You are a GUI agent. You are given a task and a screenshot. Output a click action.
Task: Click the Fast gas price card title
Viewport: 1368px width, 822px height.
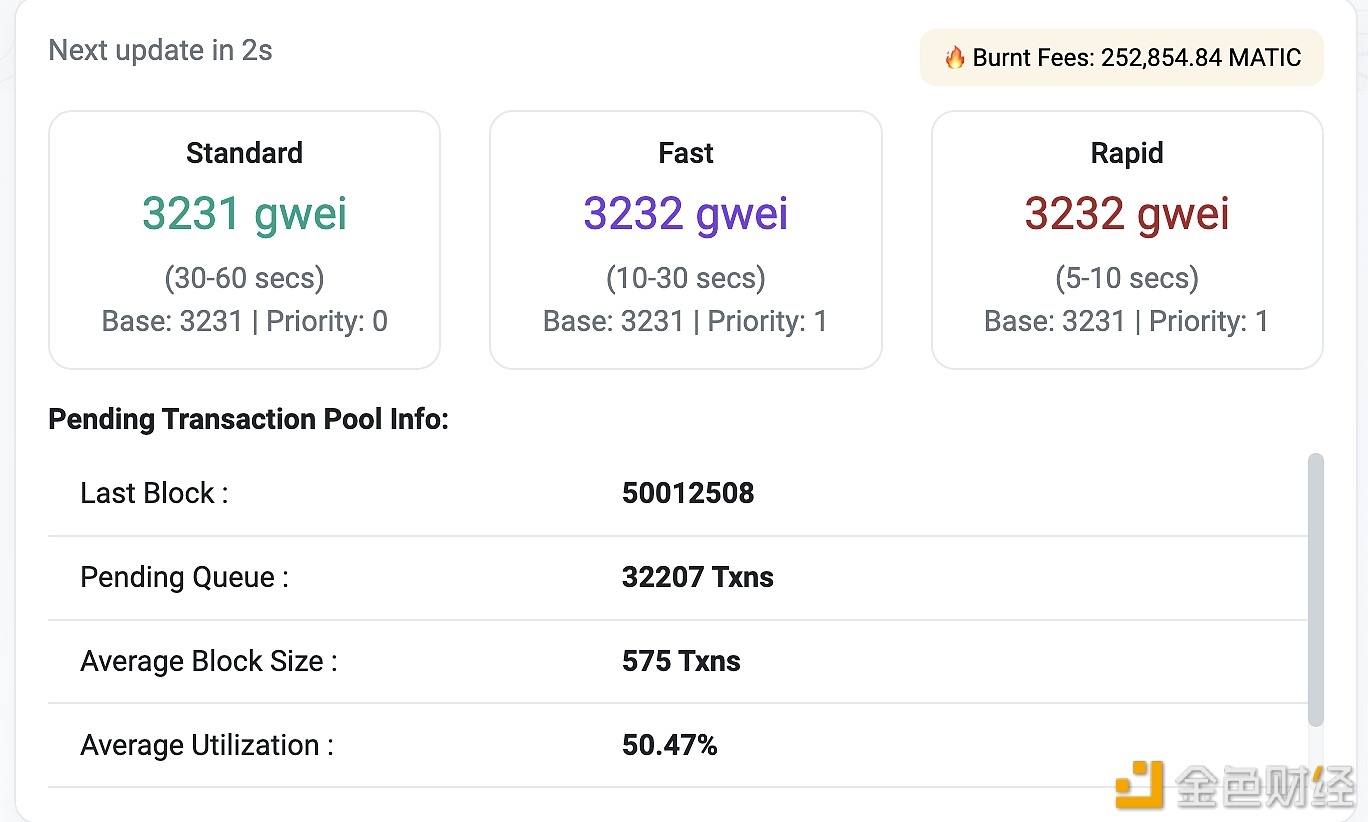[x=686, y=153]
